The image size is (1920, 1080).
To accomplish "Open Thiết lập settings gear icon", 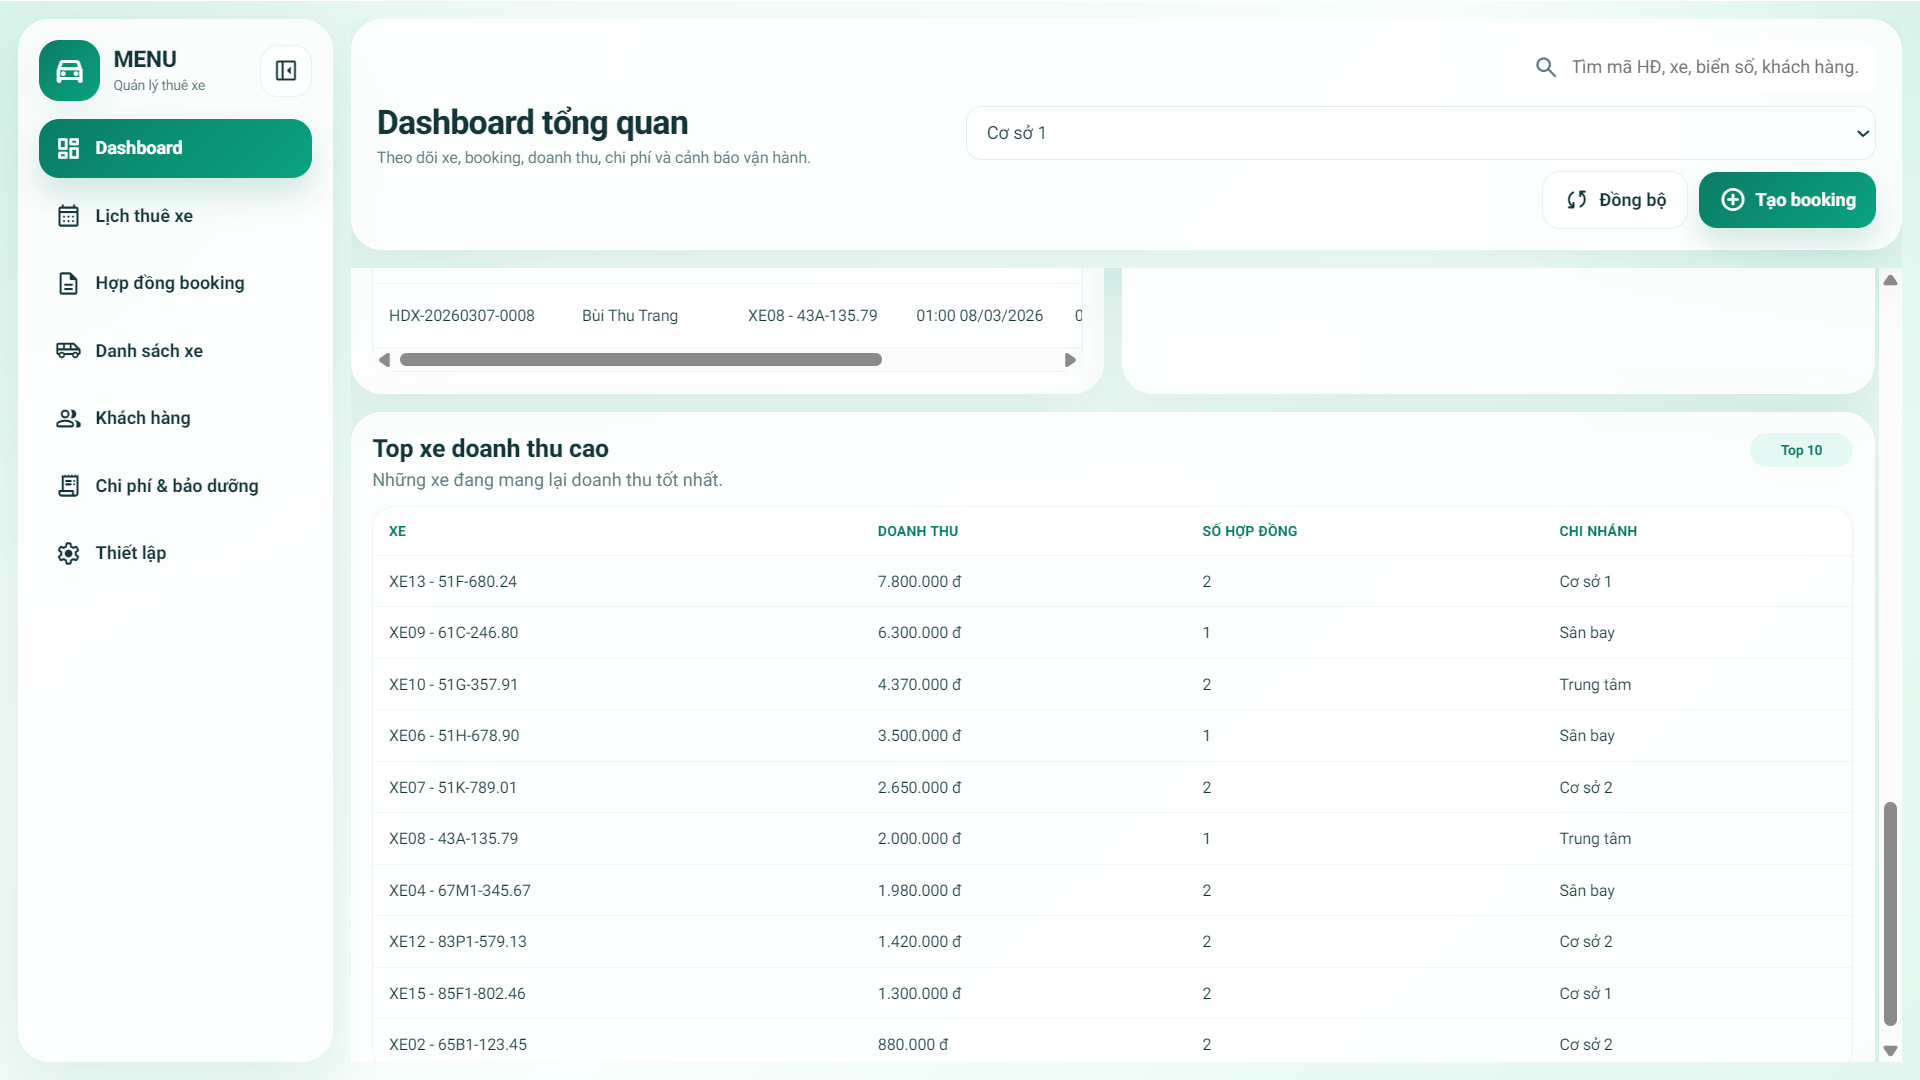I will pos(68,552).
